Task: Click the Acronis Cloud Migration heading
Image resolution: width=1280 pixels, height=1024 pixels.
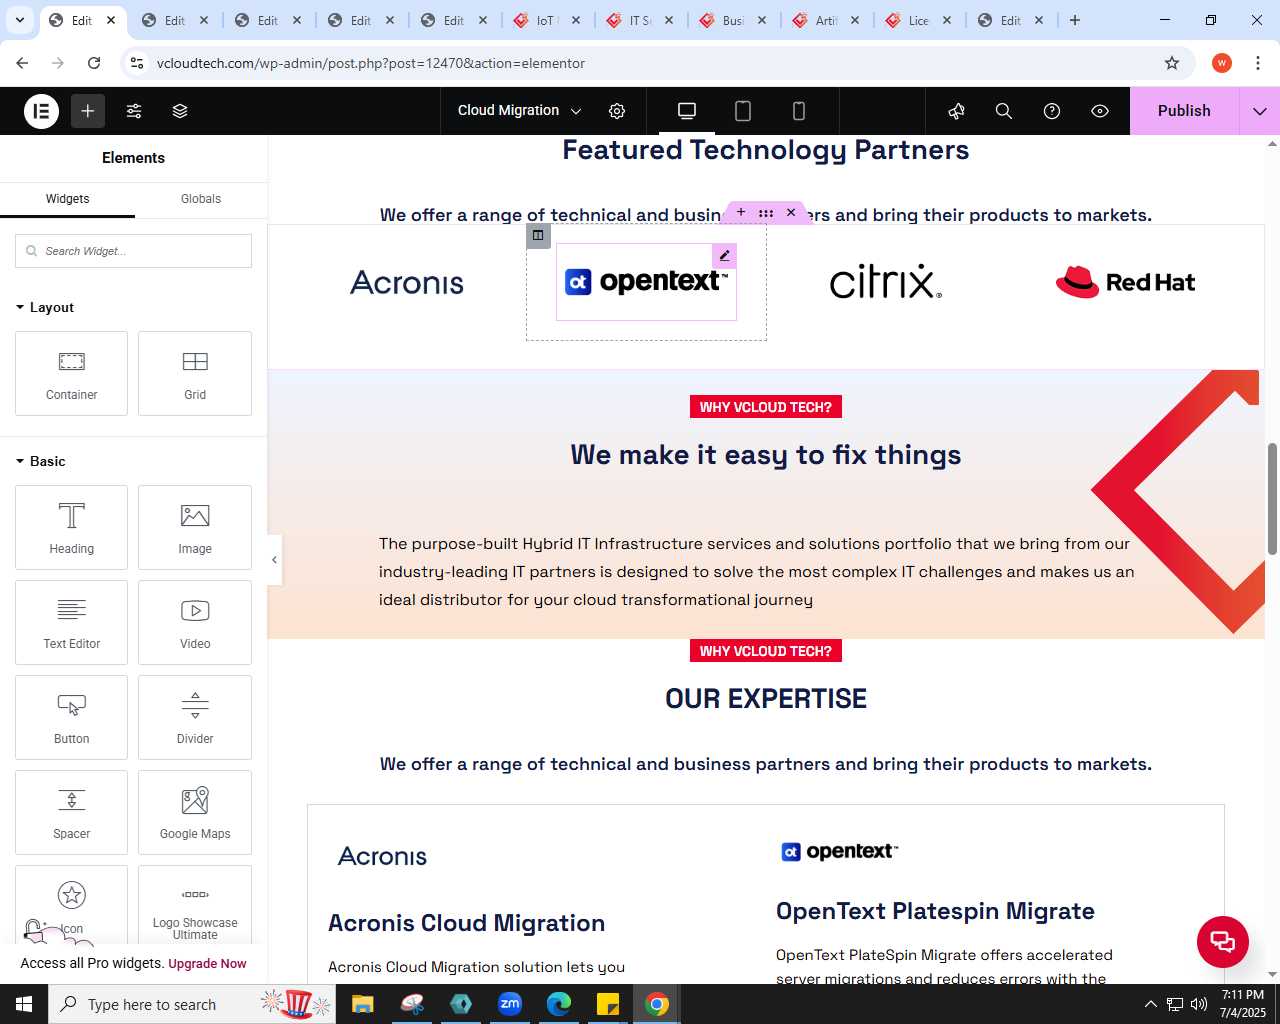Action: point(467,923)
